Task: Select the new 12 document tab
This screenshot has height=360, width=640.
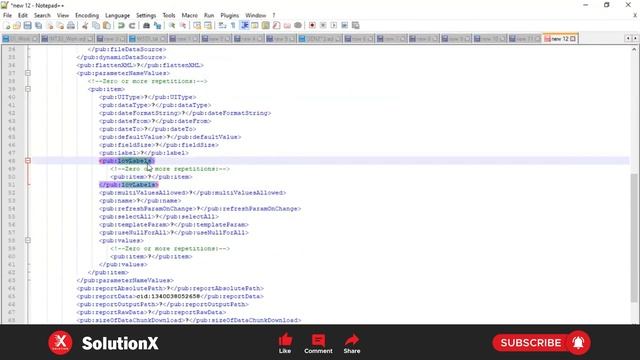Action: (x=560, y=39)
